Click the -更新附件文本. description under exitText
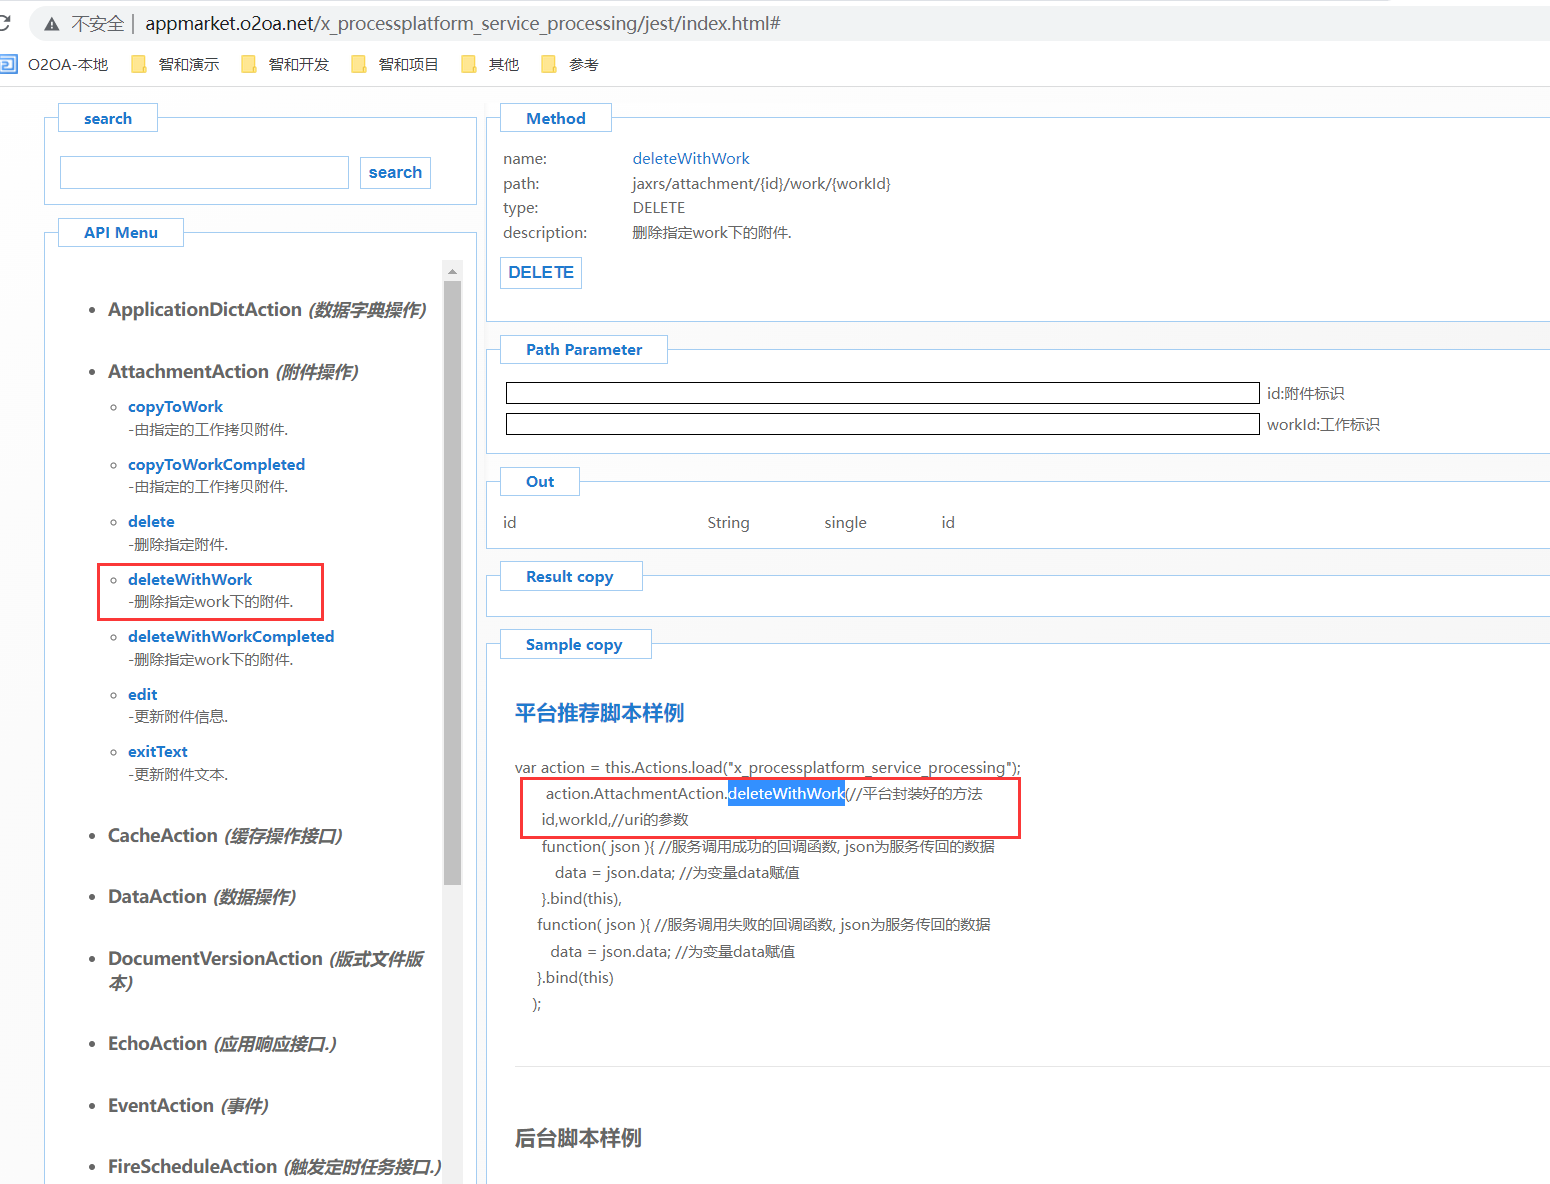 [178, 775]
